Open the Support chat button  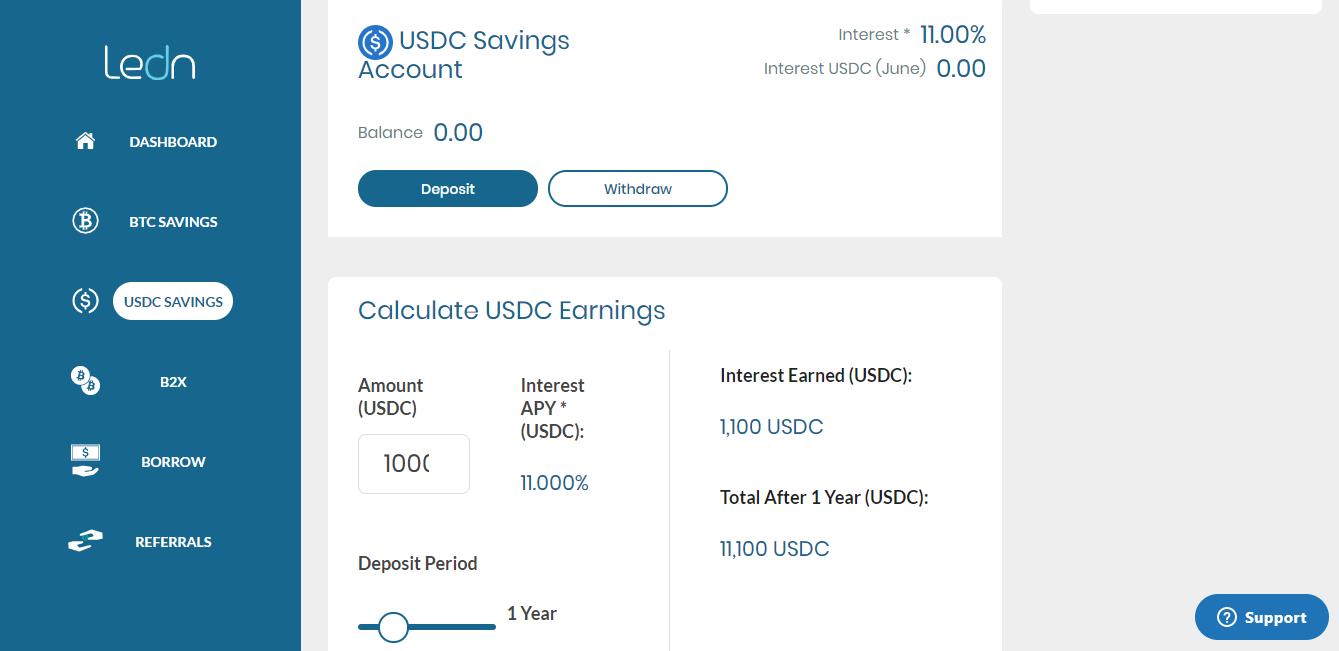(1262, 617)
